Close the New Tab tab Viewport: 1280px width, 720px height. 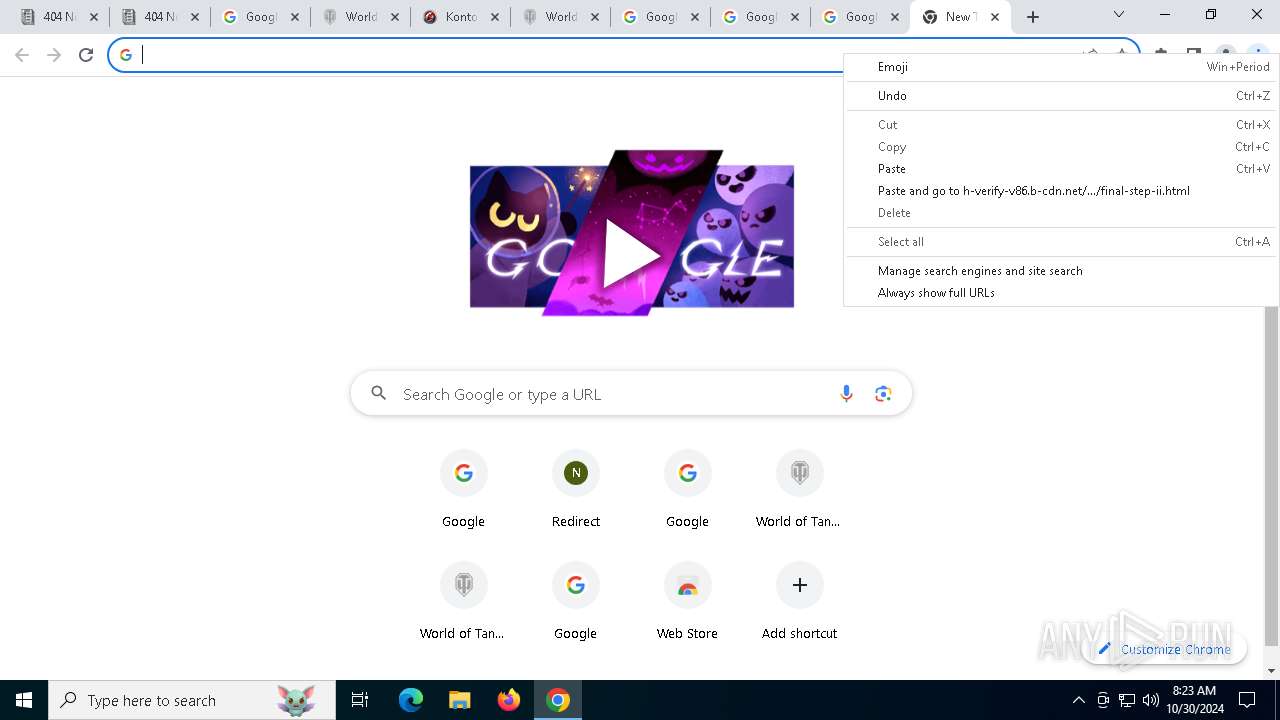click(994, 17)
